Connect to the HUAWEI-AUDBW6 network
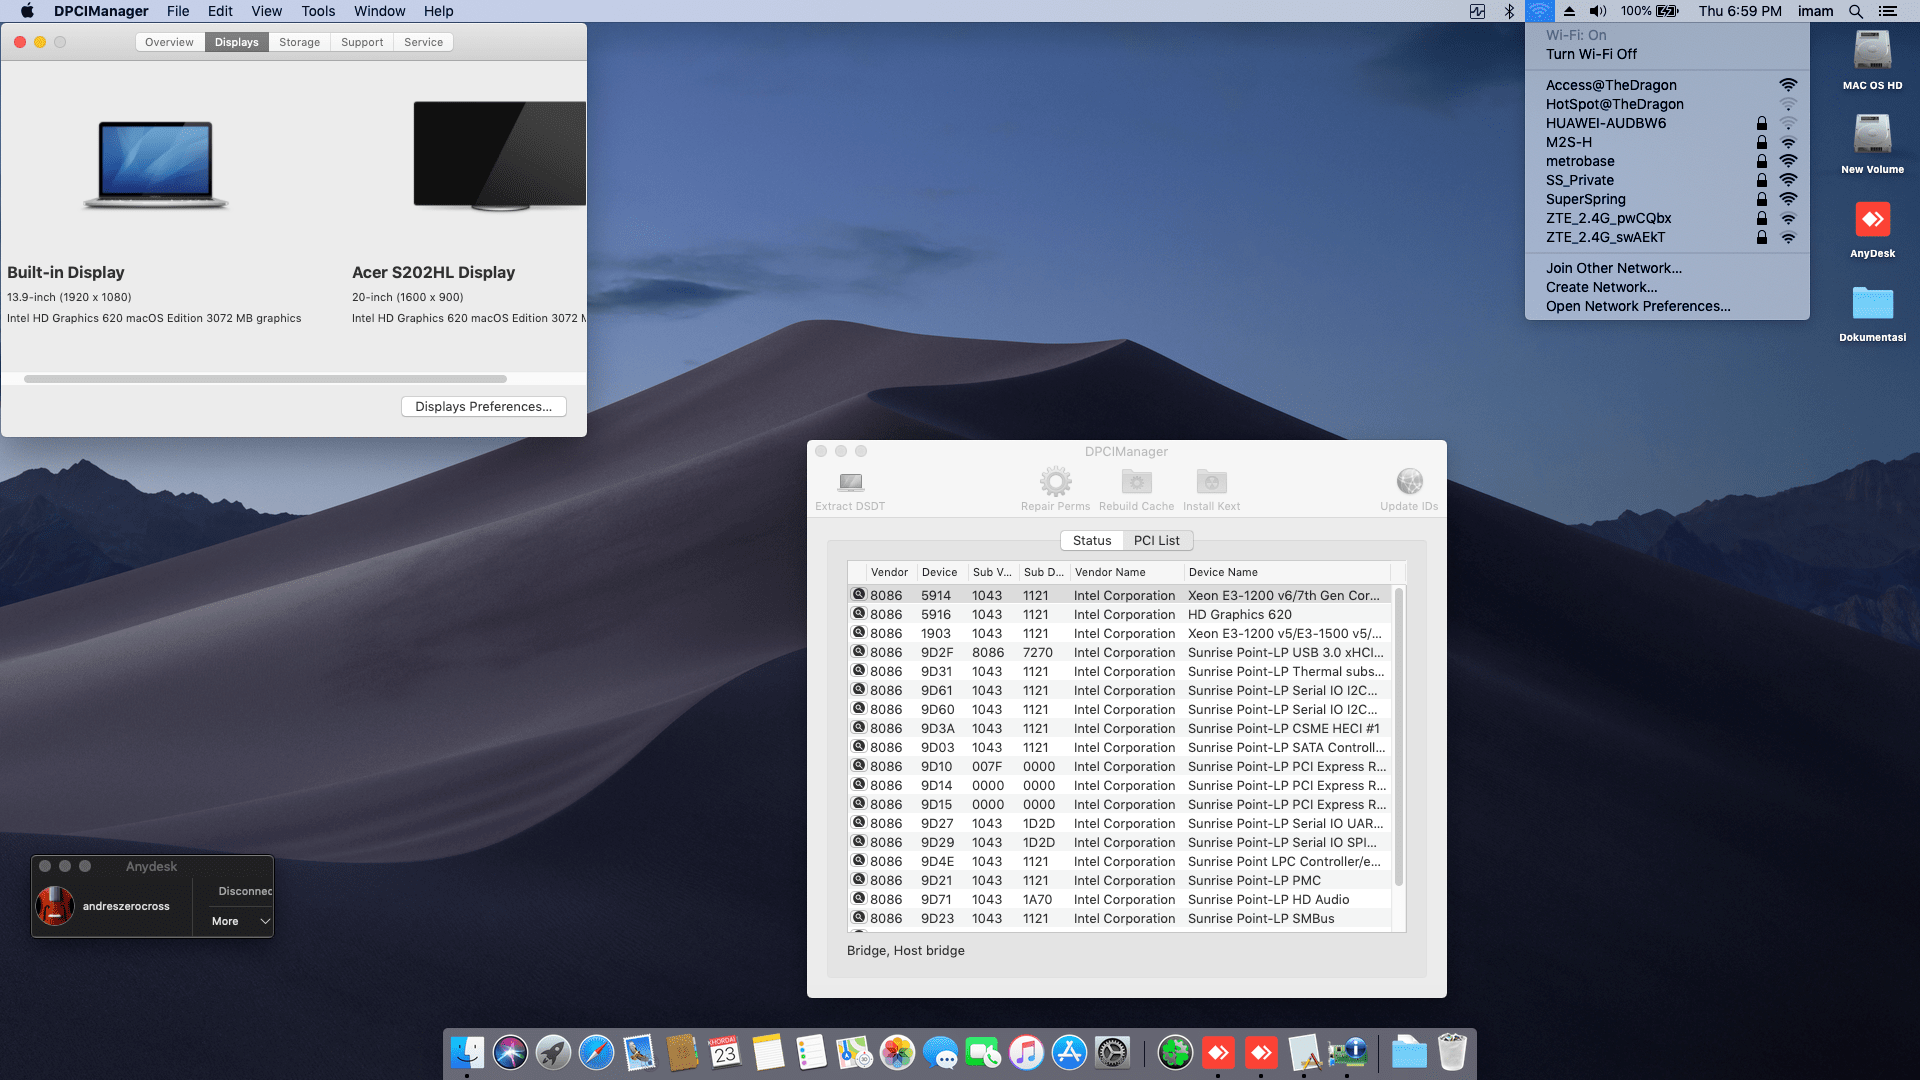 click(1667, 123)
